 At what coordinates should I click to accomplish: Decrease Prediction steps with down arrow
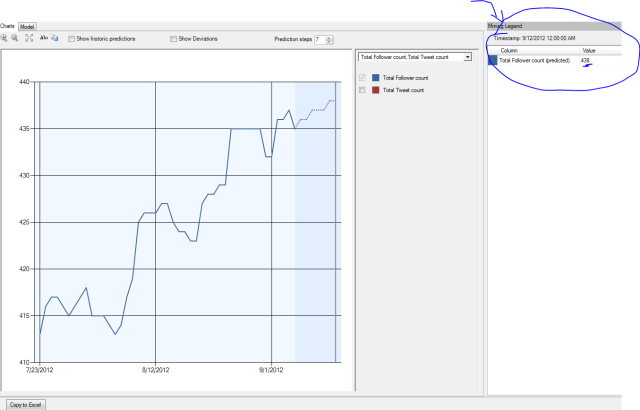pos(329,42)
